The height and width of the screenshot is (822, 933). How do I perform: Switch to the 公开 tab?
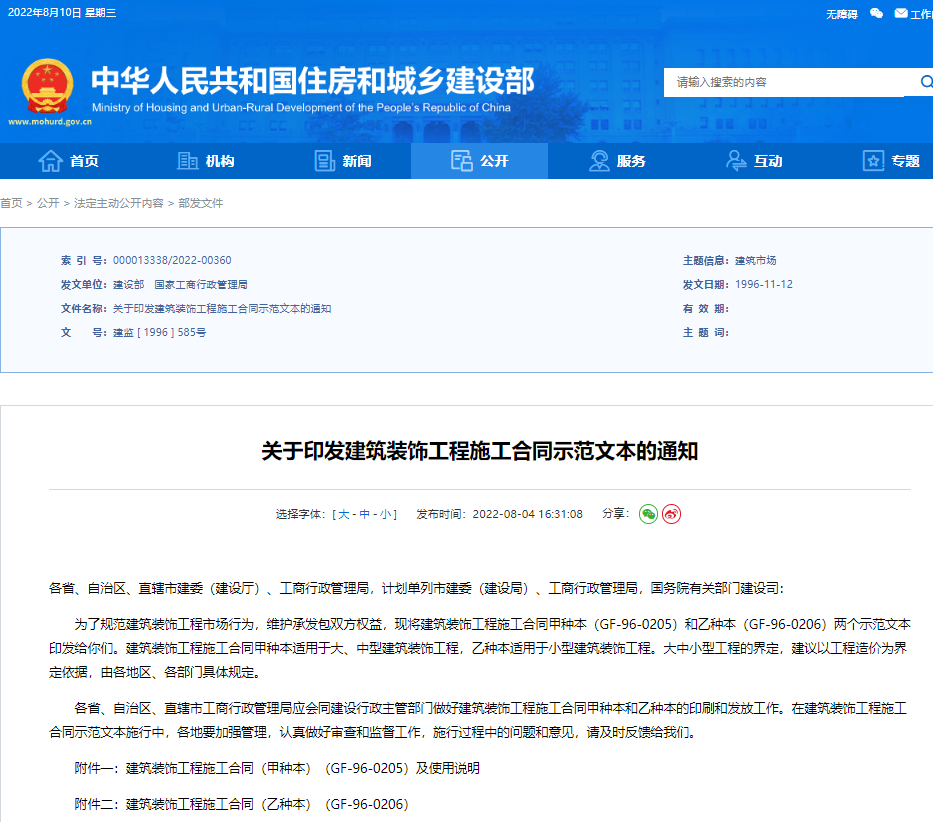tap(479, 160)
